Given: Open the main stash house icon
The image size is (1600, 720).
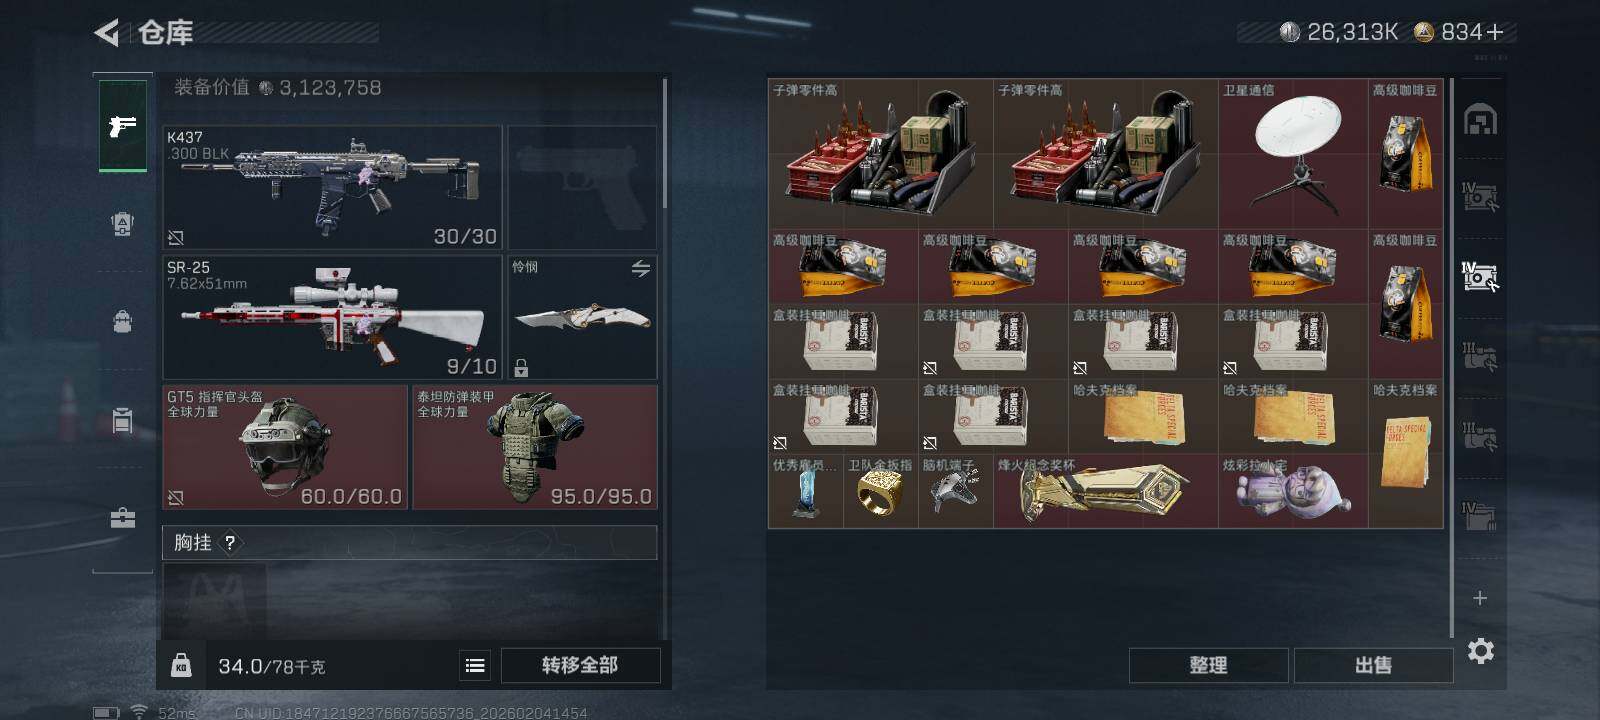Looking at the screenshot, I should coord(1480,120).
